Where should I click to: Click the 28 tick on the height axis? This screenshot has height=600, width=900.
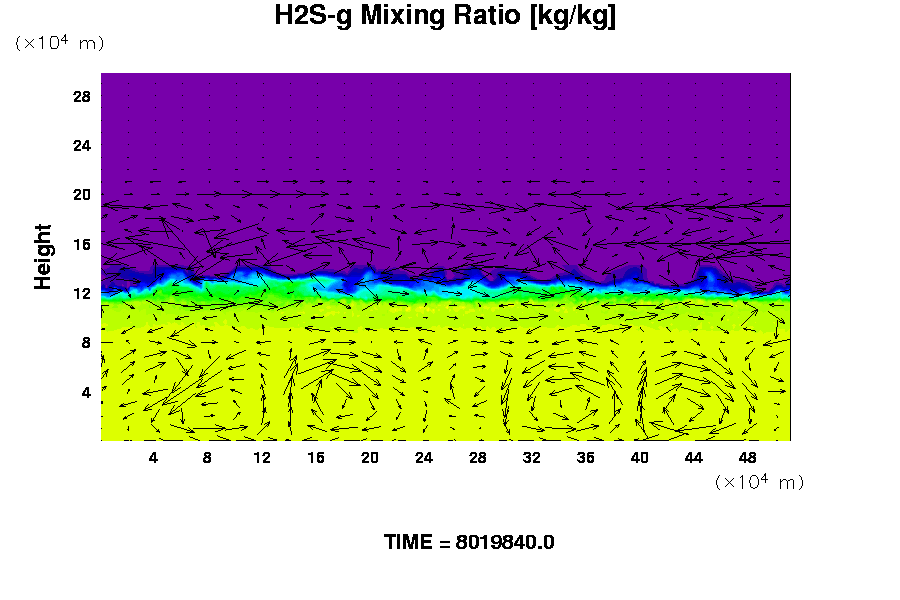click(x=82, y=97)
